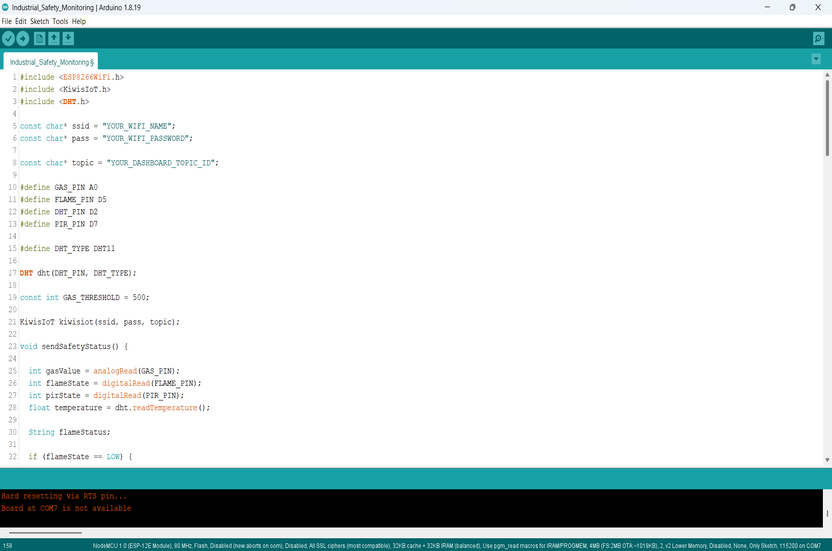The width and height of the screenshot is (832, 551).
Task: Click "digitalRead(PIR_PIN)" on line 27
Action: pos(137,395)
